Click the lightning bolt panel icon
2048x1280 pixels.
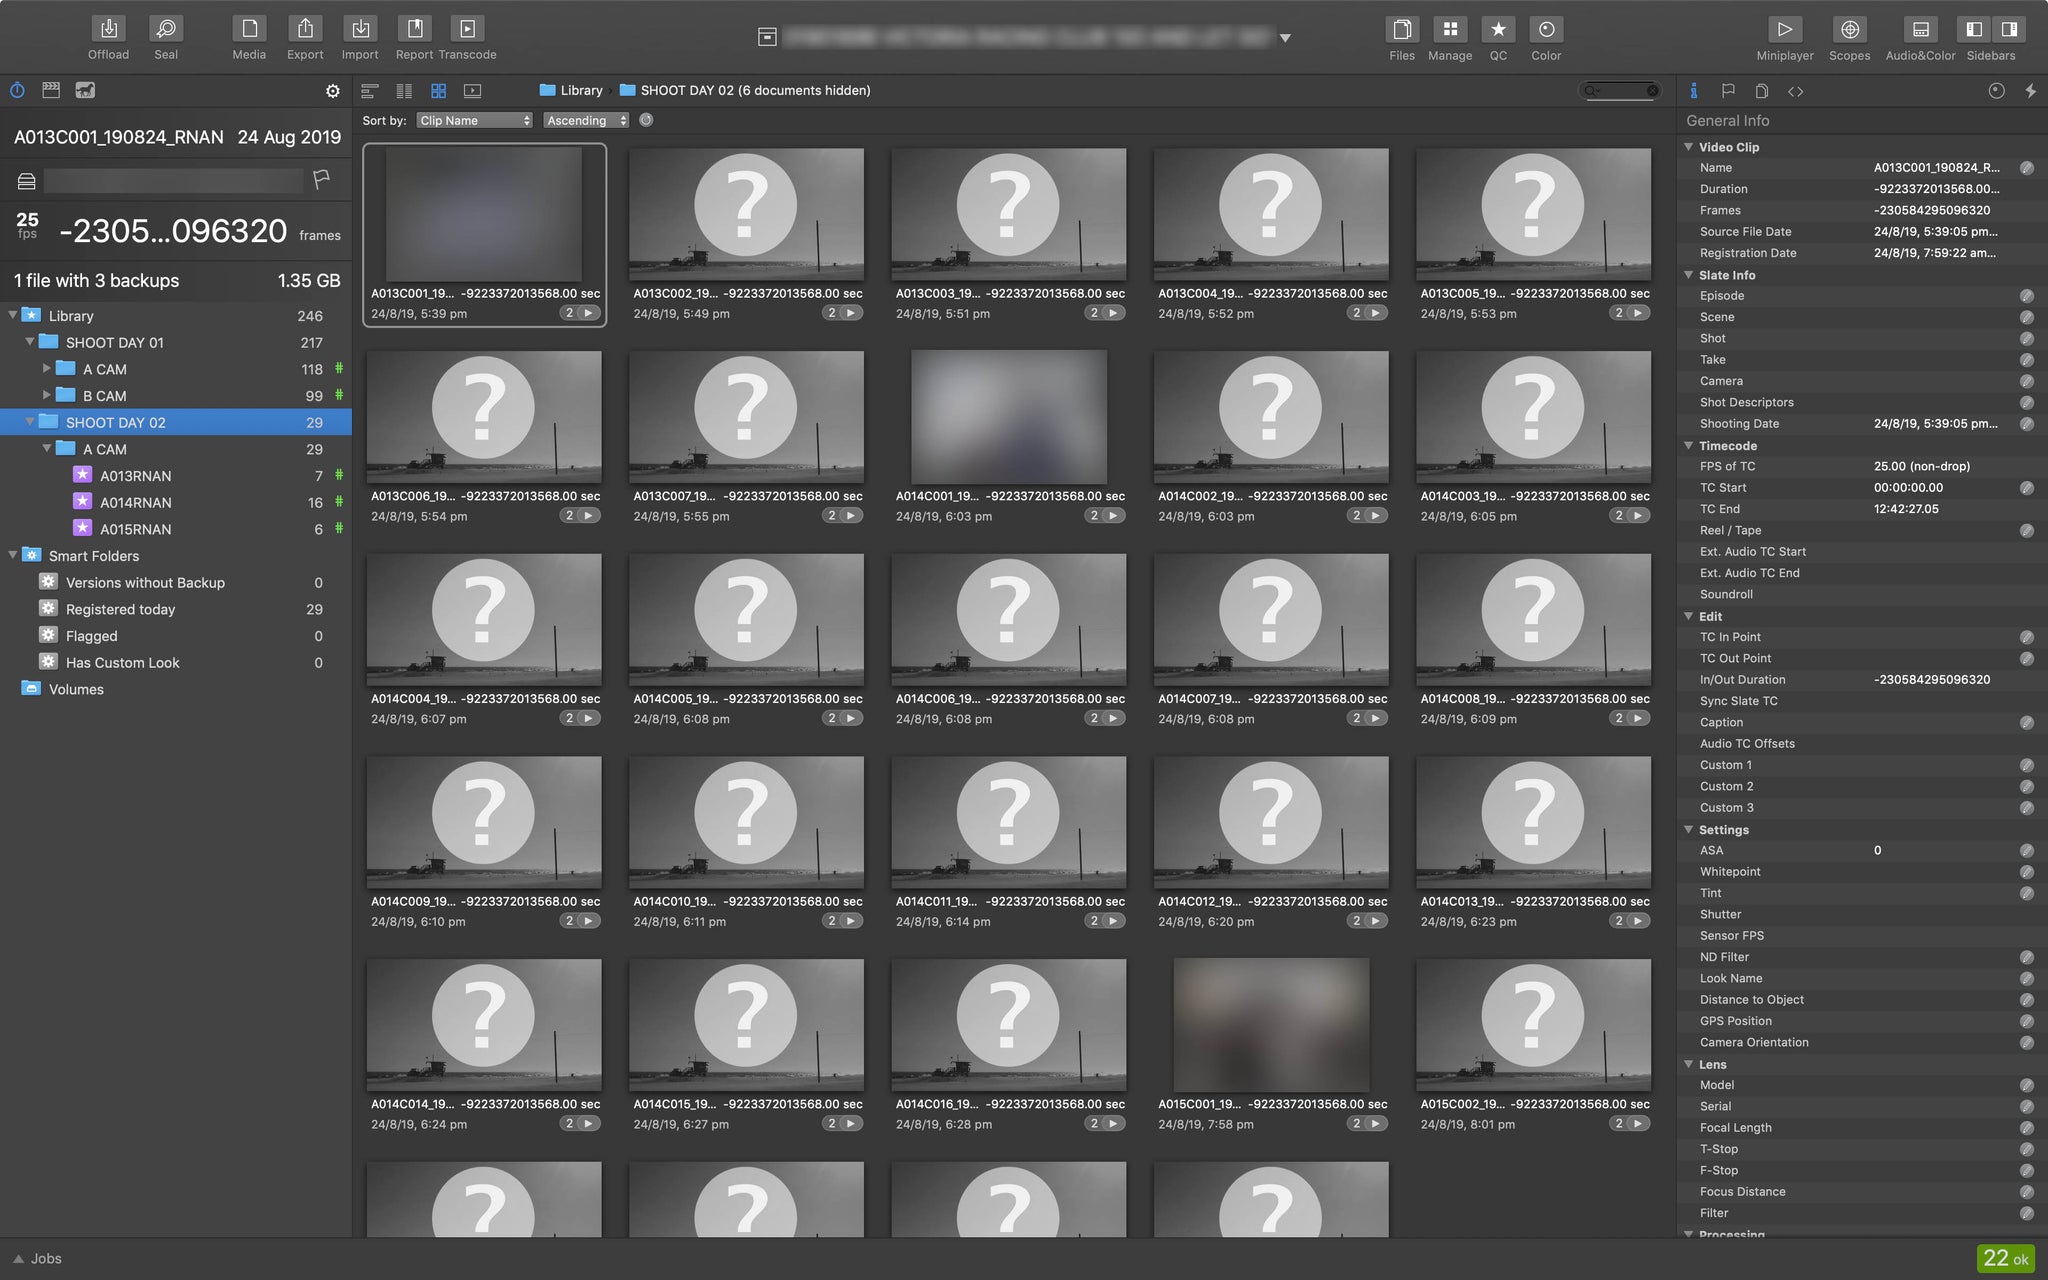point(2030,91)
